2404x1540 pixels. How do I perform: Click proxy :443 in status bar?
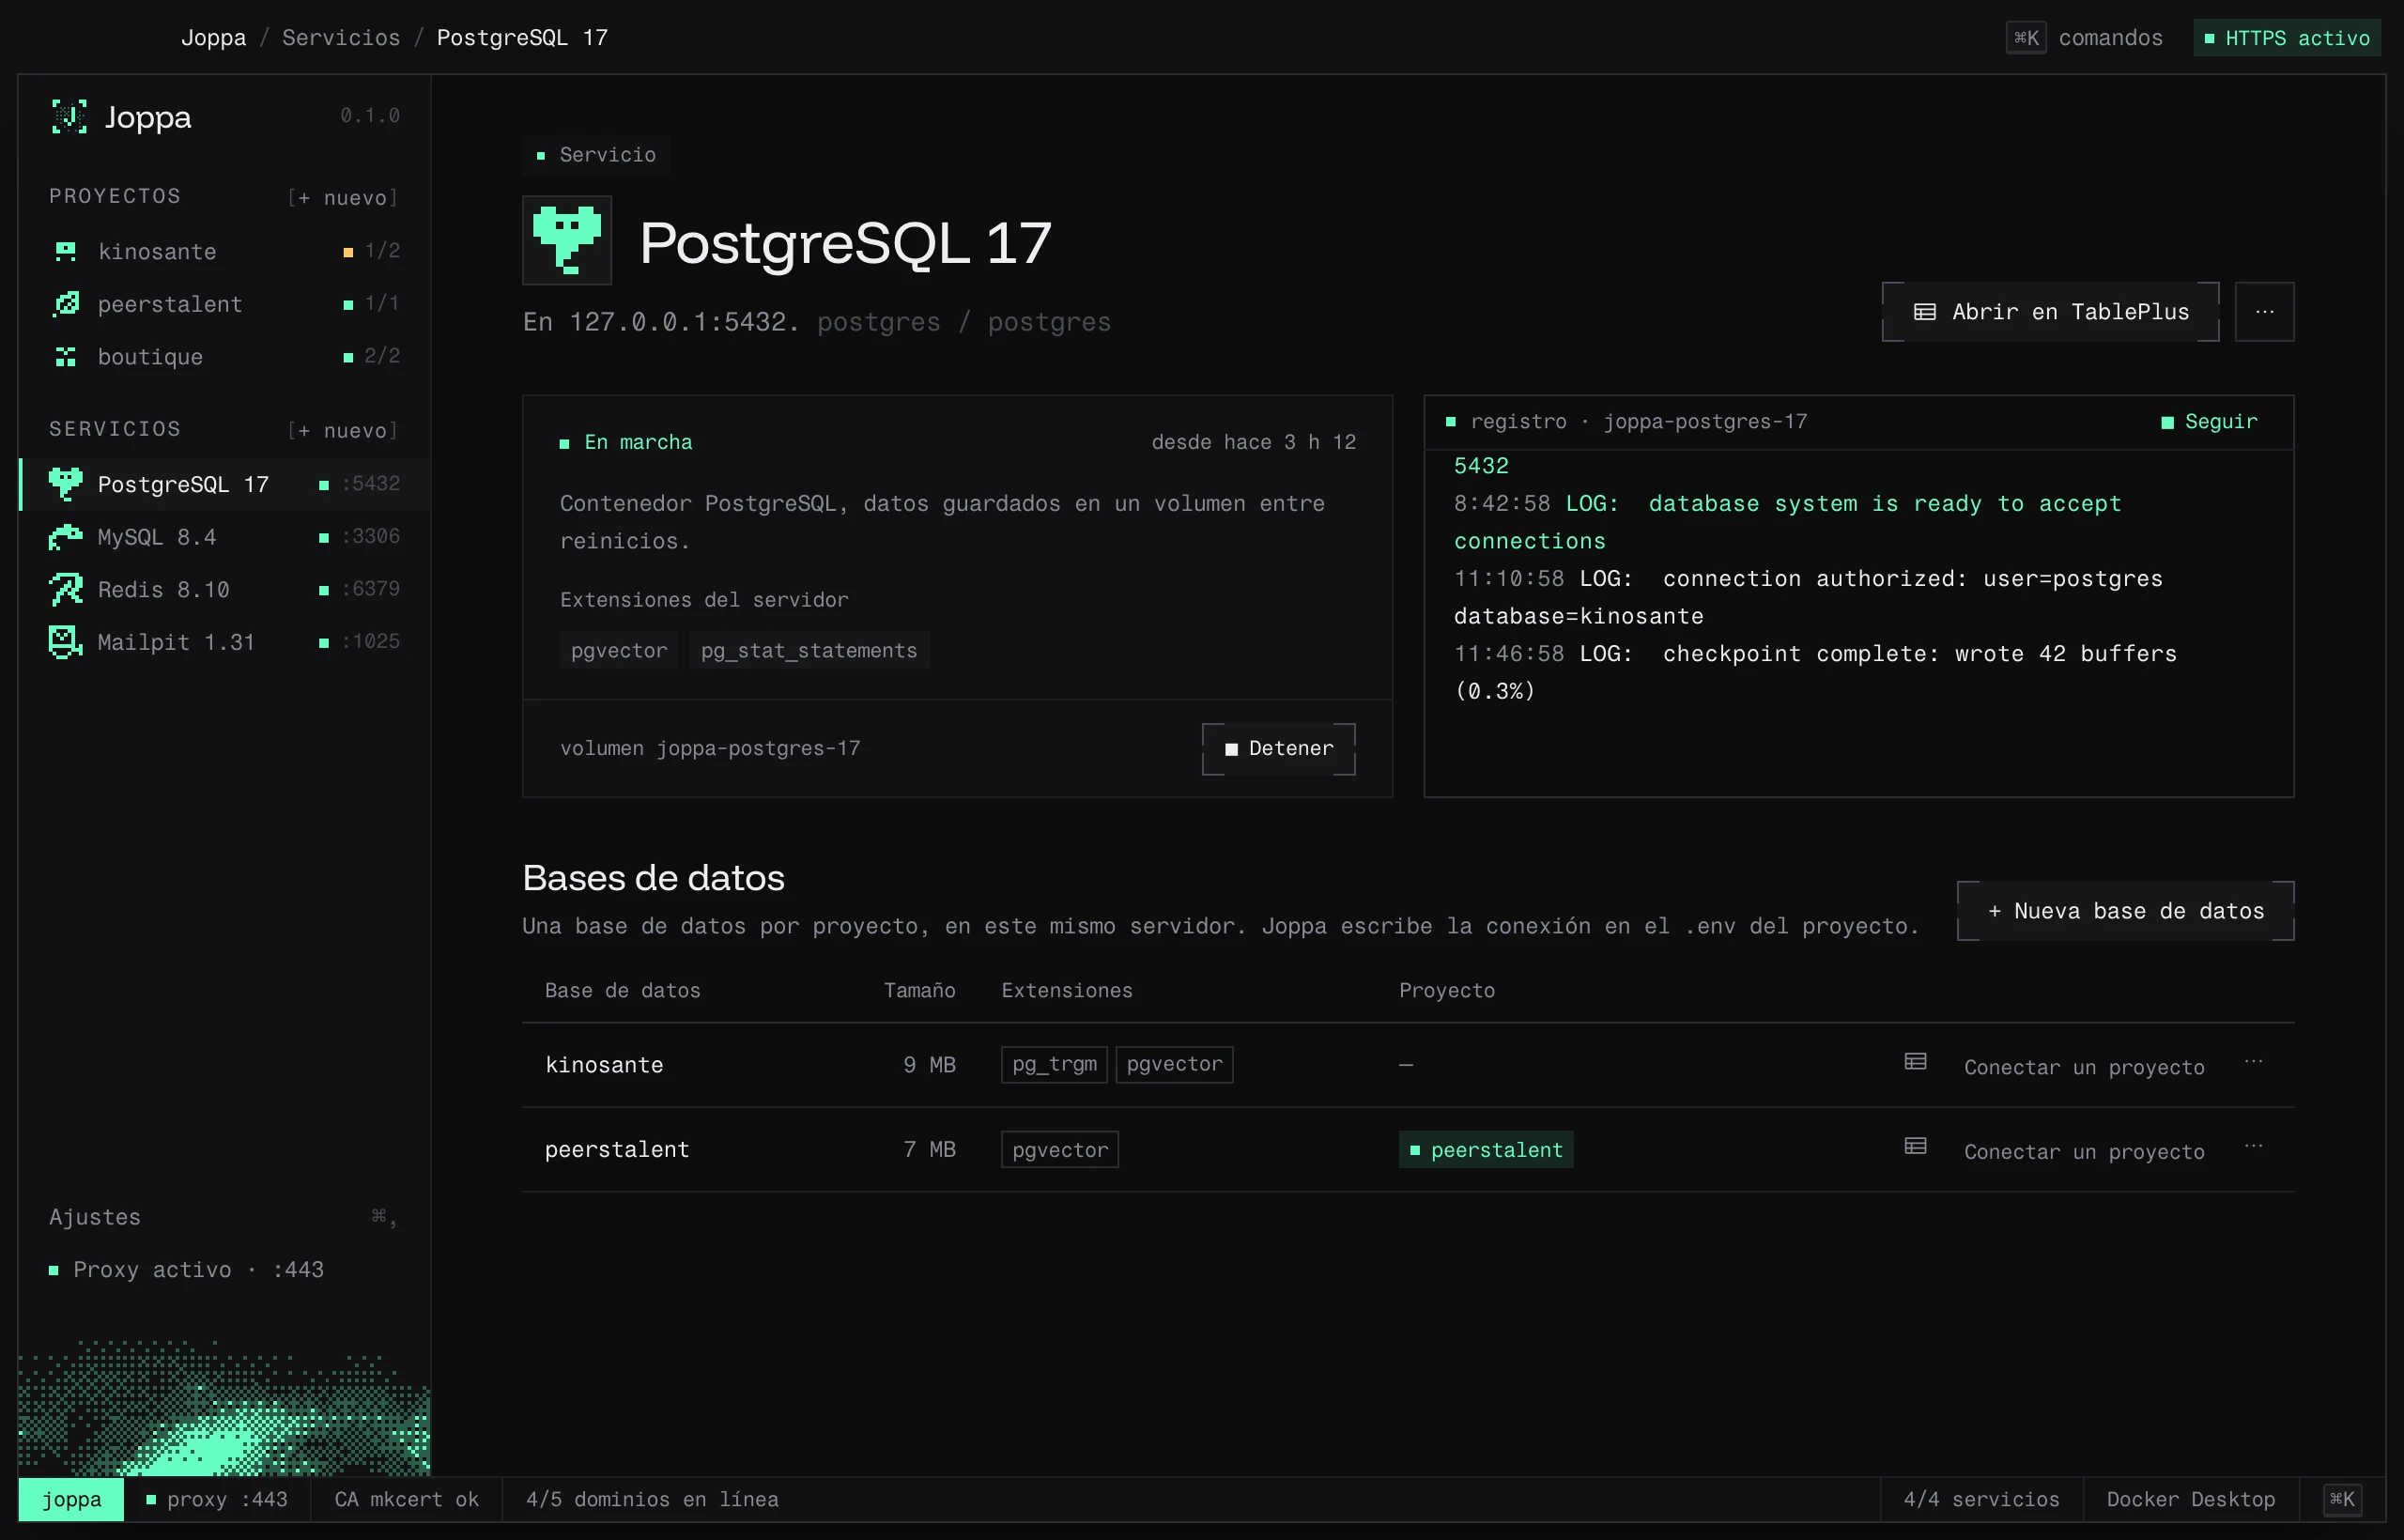coord(217,1499)
